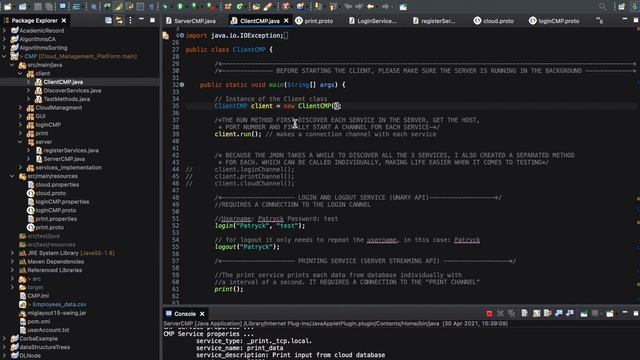Click Remove All Terminated Launches double-X icon
Viewport: 640px width, 360px height.
click(511, 313)
